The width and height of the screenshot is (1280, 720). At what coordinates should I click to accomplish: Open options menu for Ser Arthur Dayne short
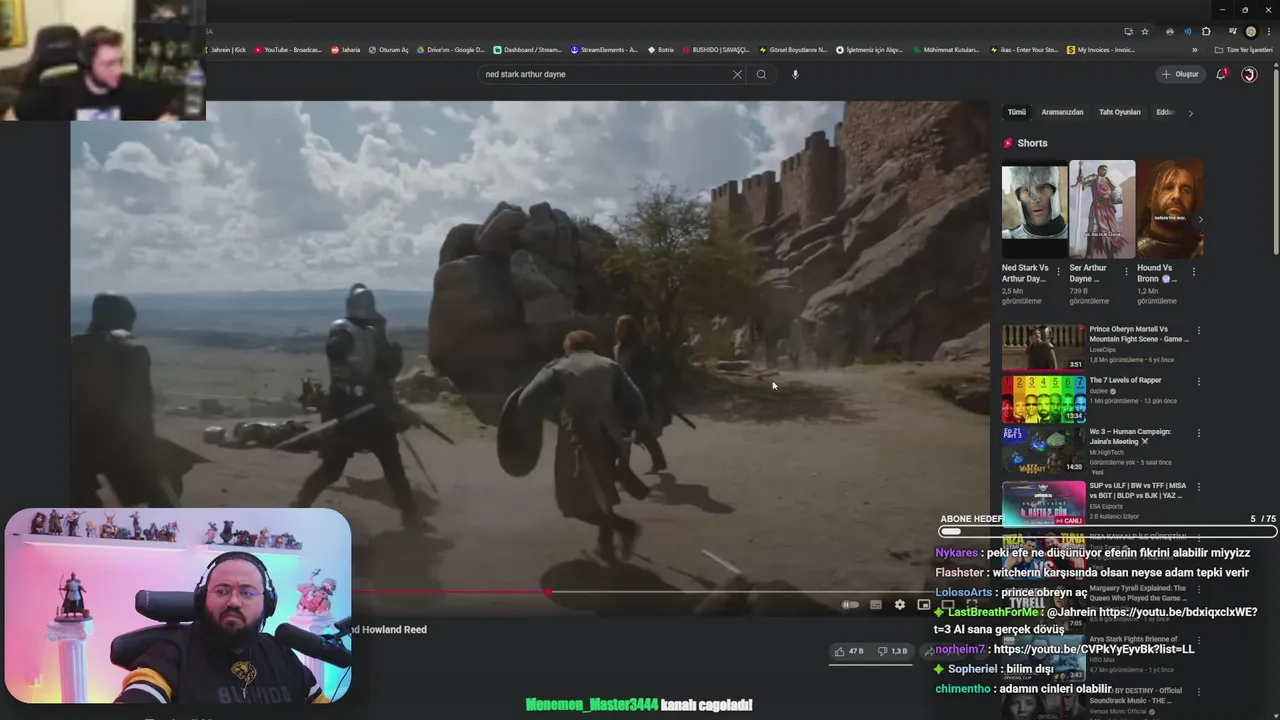[1126, 271]
